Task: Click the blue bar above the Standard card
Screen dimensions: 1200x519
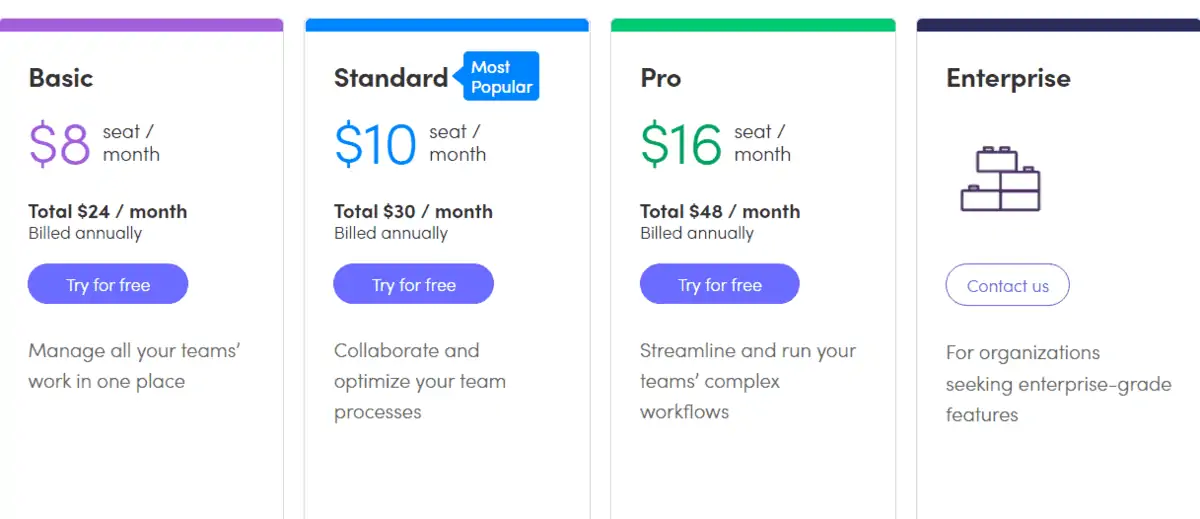Action: (x=447, y=25)
